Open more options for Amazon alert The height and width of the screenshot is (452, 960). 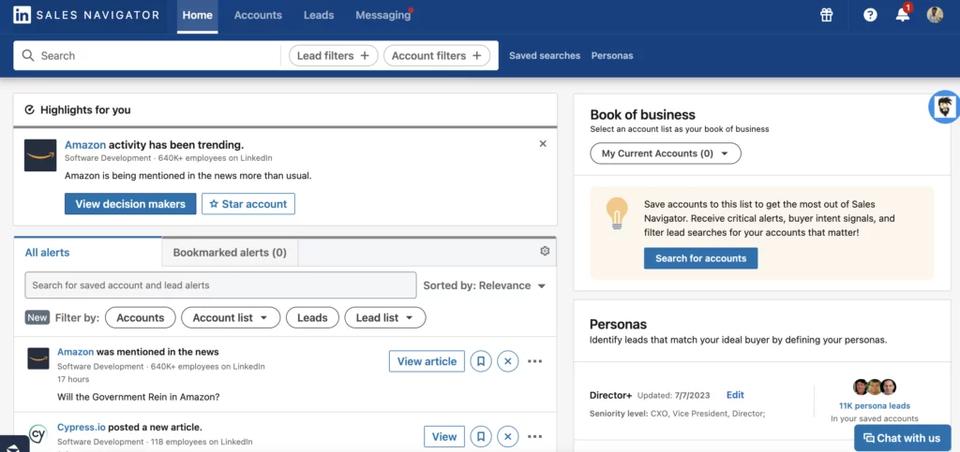(x=535, y=361)
